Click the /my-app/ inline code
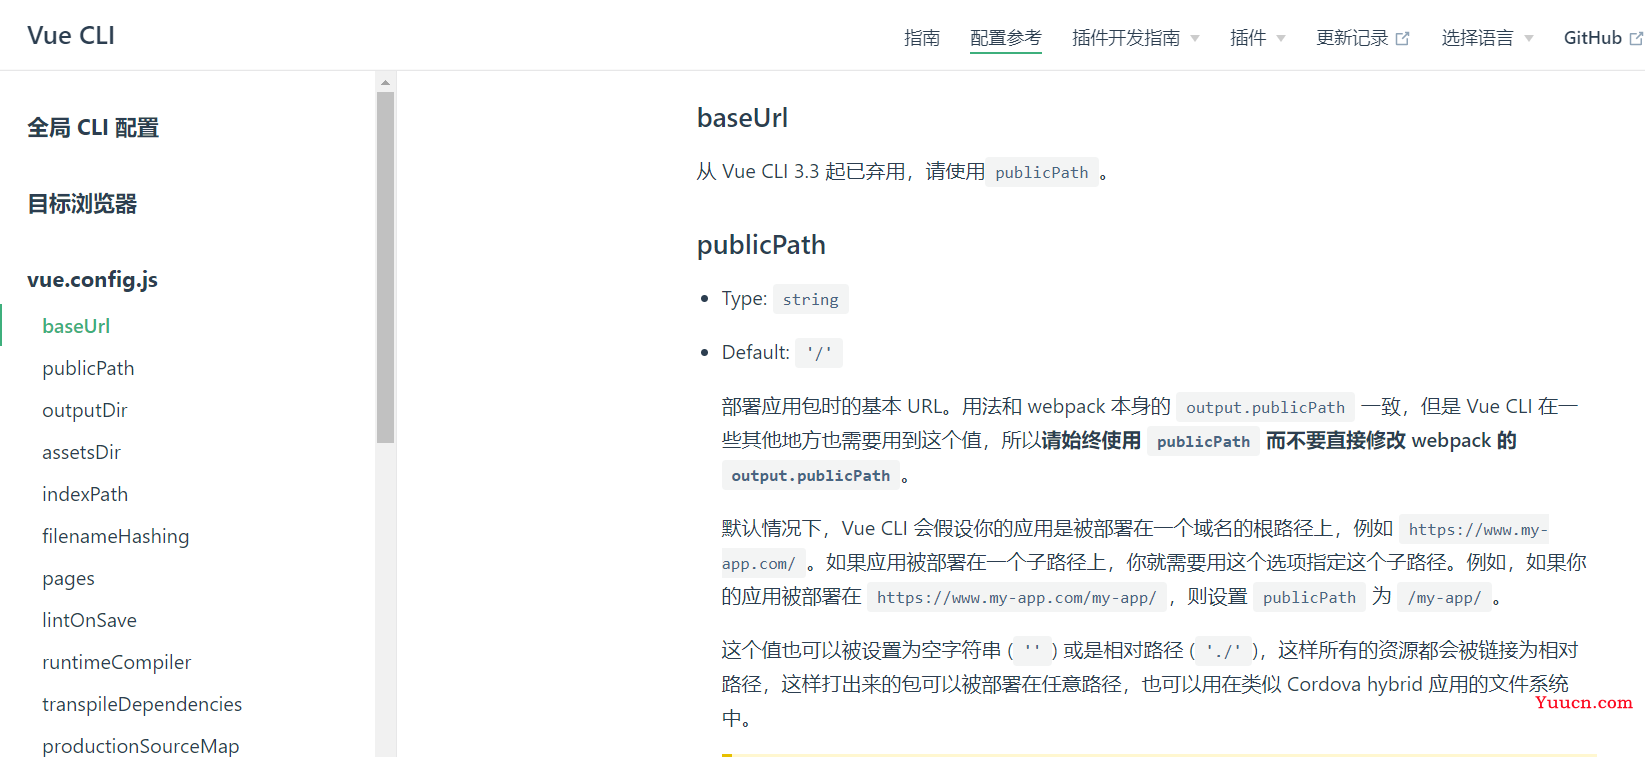This screenshot has height=757, width=1645. (x=1444, y=597)
